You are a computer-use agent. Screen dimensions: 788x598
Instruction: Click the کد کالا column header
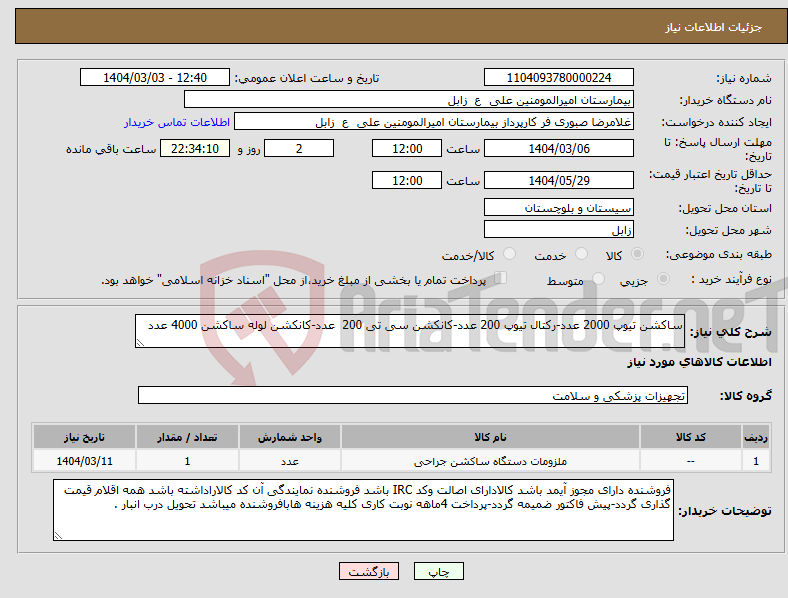(691, 437)
